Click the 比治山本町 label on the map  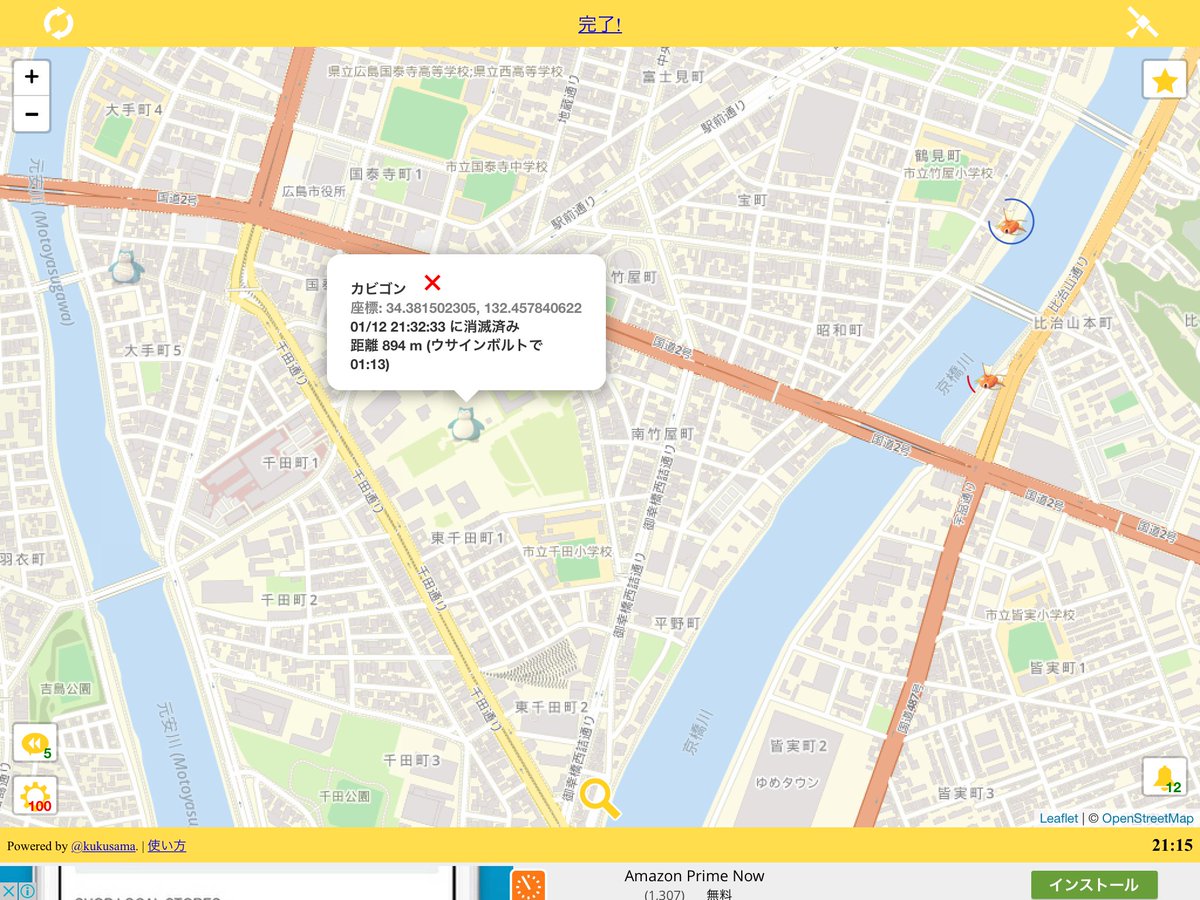tap(1073, 323)
